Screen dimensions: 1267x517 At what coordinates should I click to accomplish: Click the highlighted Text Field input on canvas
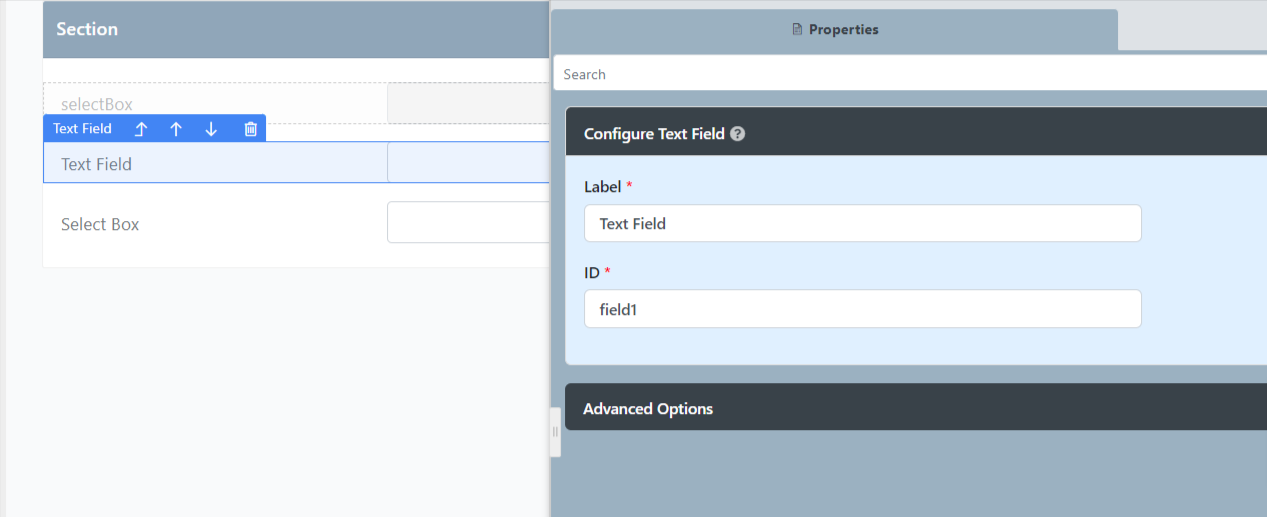(468, 163)
